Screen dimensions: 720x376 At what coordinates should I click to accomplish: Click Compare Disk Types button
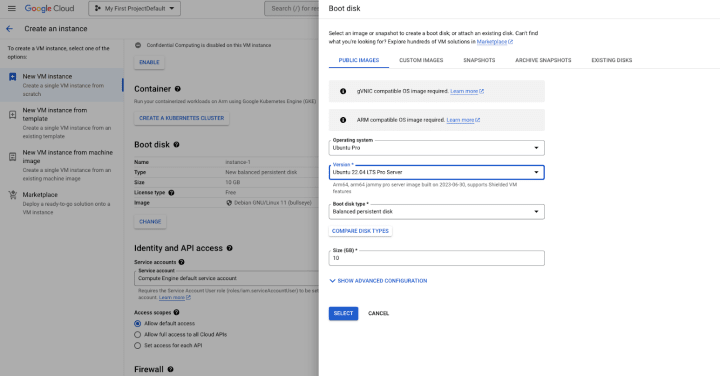click(x=360, y=231)
